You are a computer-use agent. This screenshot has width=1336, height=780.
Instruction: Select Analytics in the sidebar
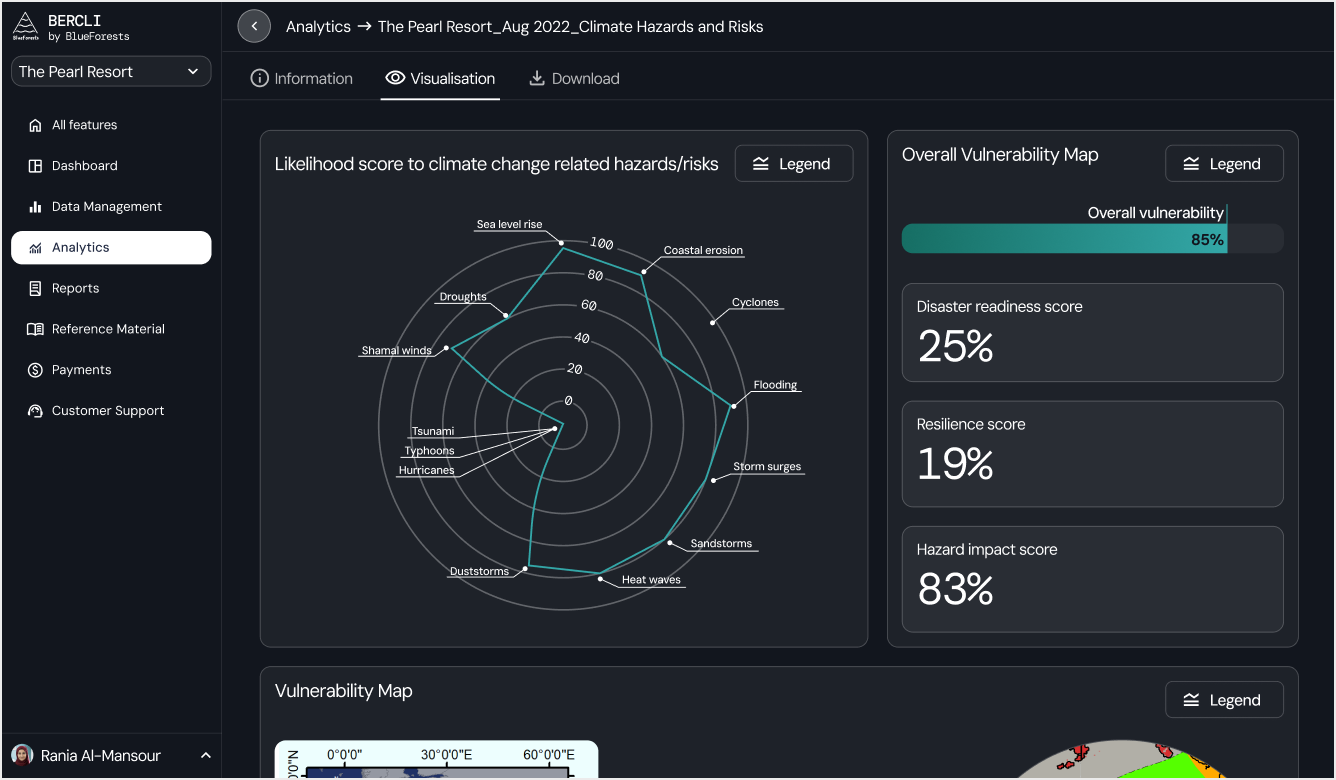click(x=111, y=248)
